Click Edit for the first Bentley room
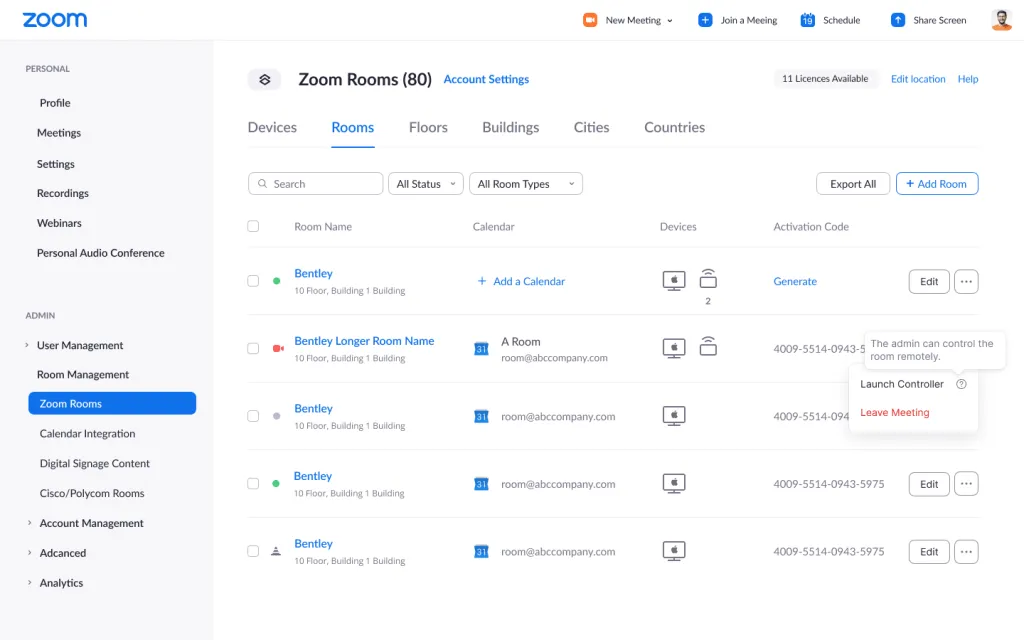Image resolution: width=1024 pixels, height=640 pixels. pyautogui.click(x=929, y=281)
